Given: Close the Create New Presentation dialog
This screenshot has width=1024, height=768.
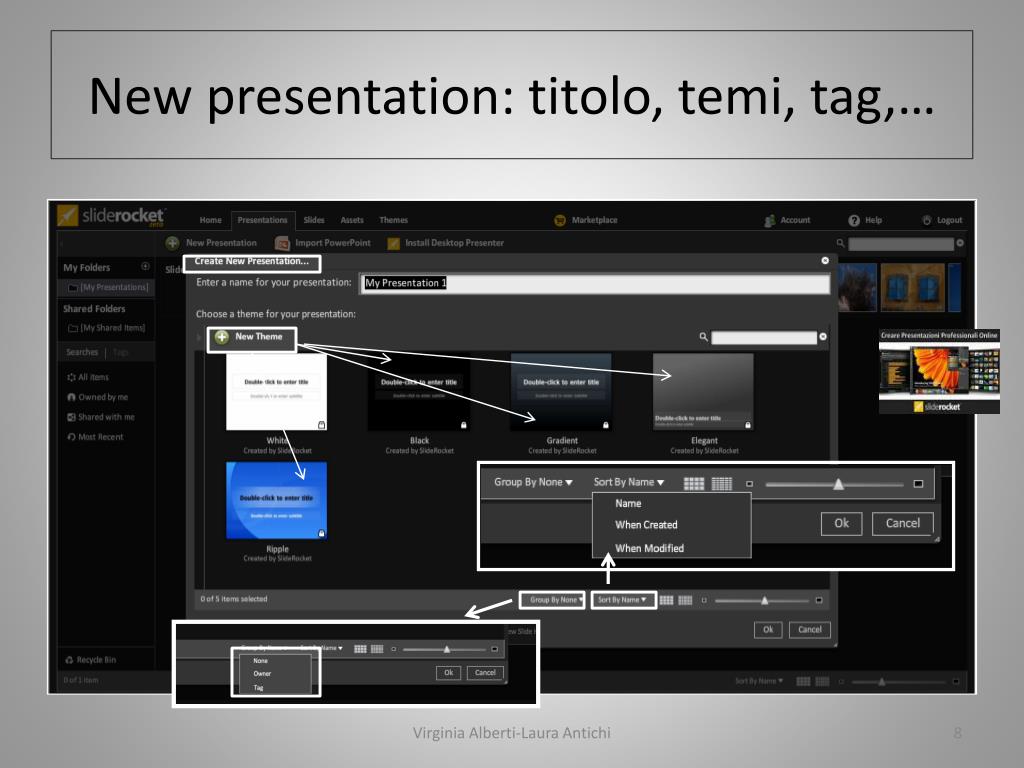Looking at the screenshot, I should click(825, 261).
